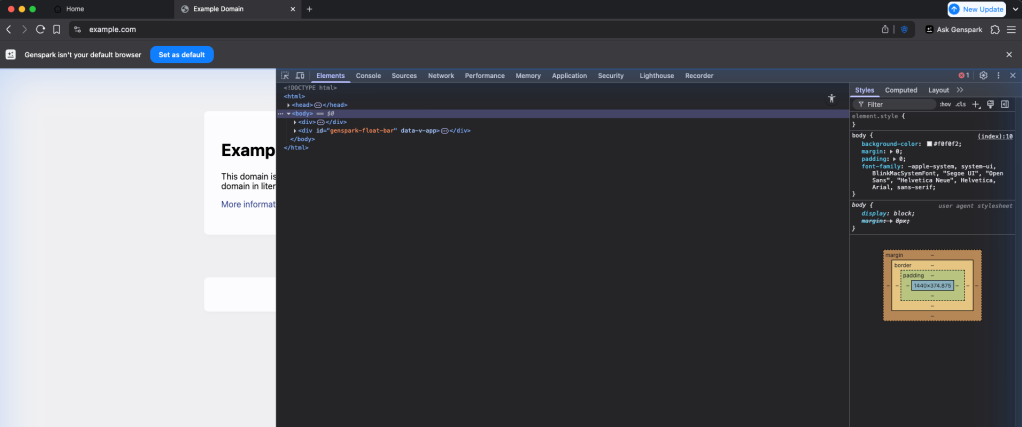Switch to Layout sidebar tab
This screenshot has height=427, width=1022.
[939, 90]
